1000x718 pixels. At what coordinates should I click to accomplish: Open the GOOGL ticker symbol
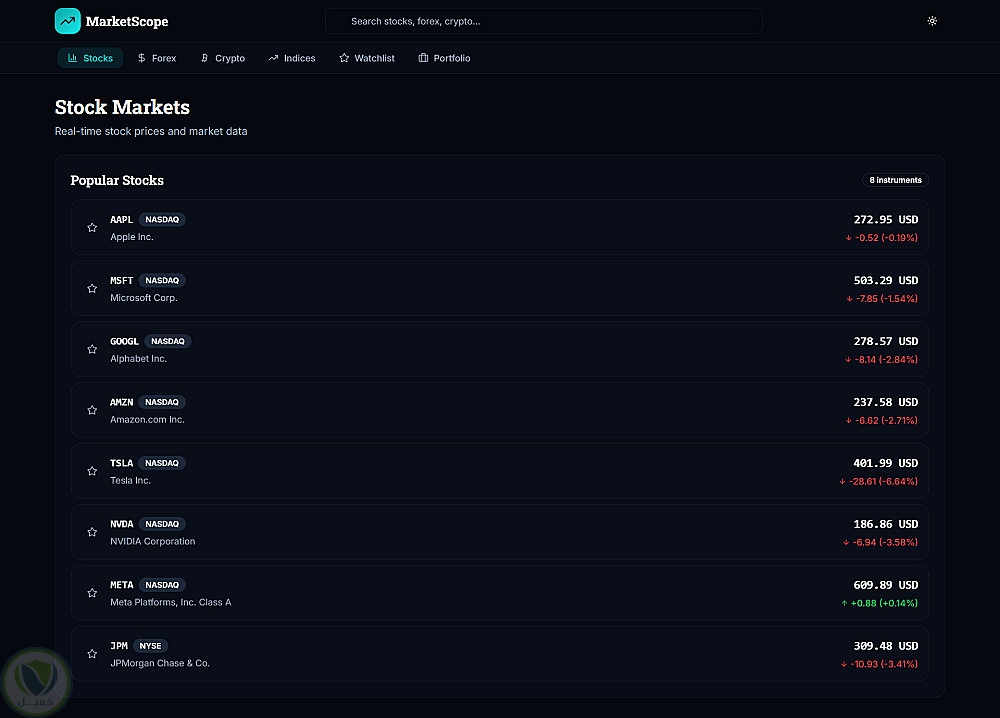124,341
